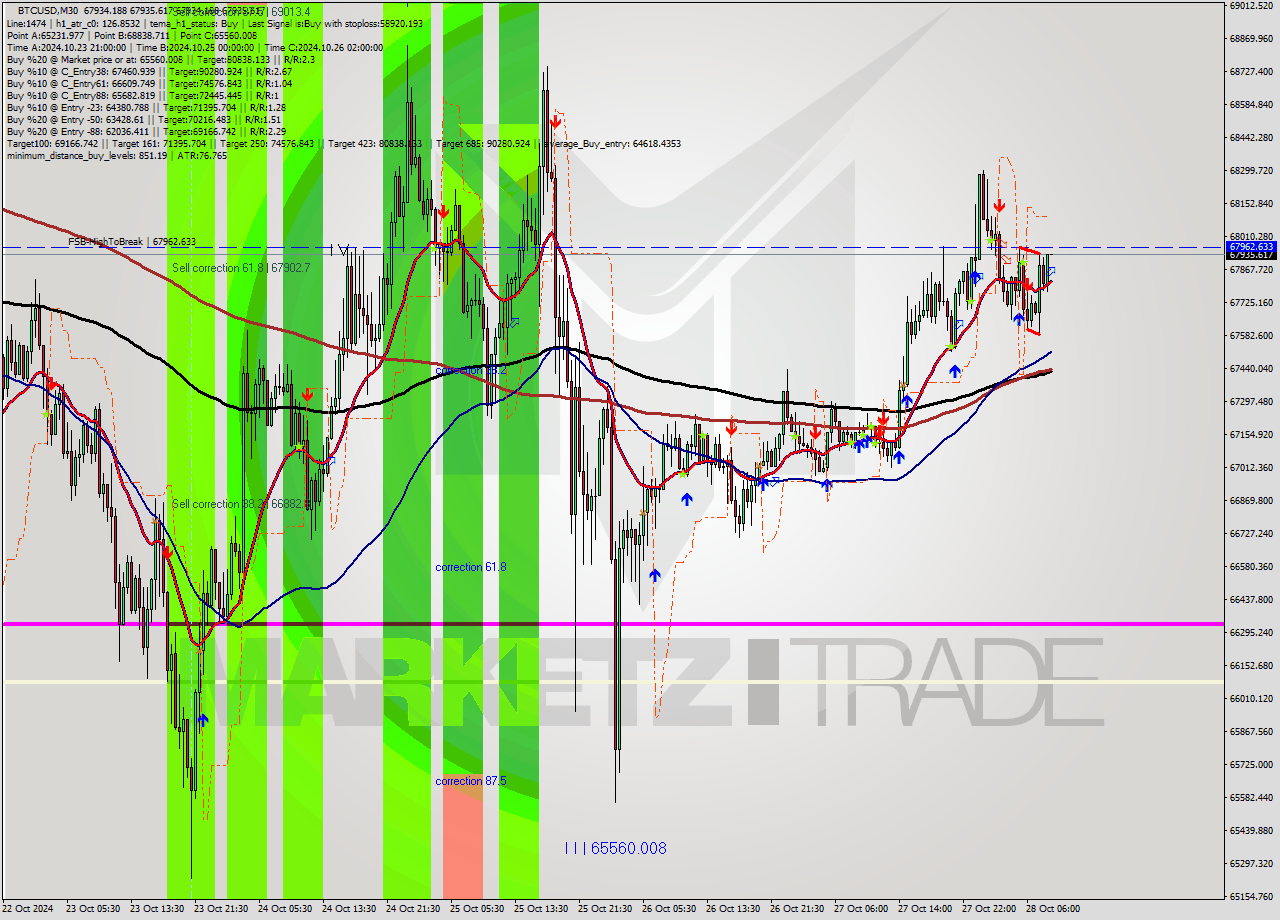
Task: Click the 'Target100: 69166.742' targets line
Action: coord(343,143)
